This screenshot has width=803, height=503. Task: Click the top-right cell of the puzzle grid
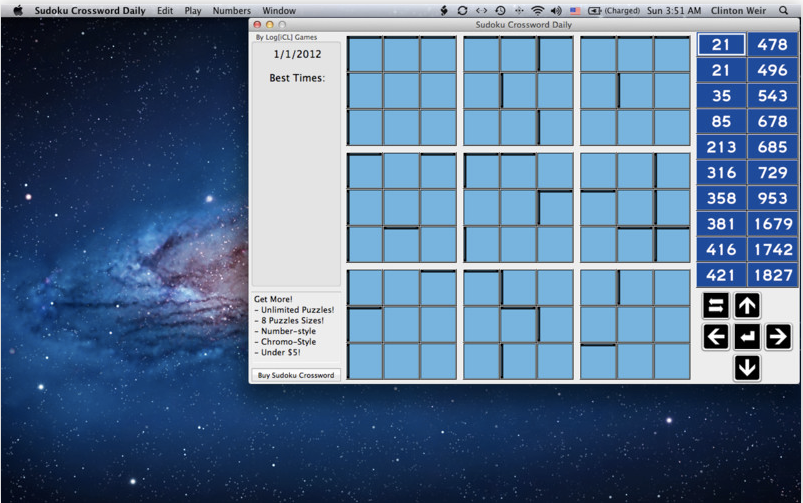pos(672,54)
